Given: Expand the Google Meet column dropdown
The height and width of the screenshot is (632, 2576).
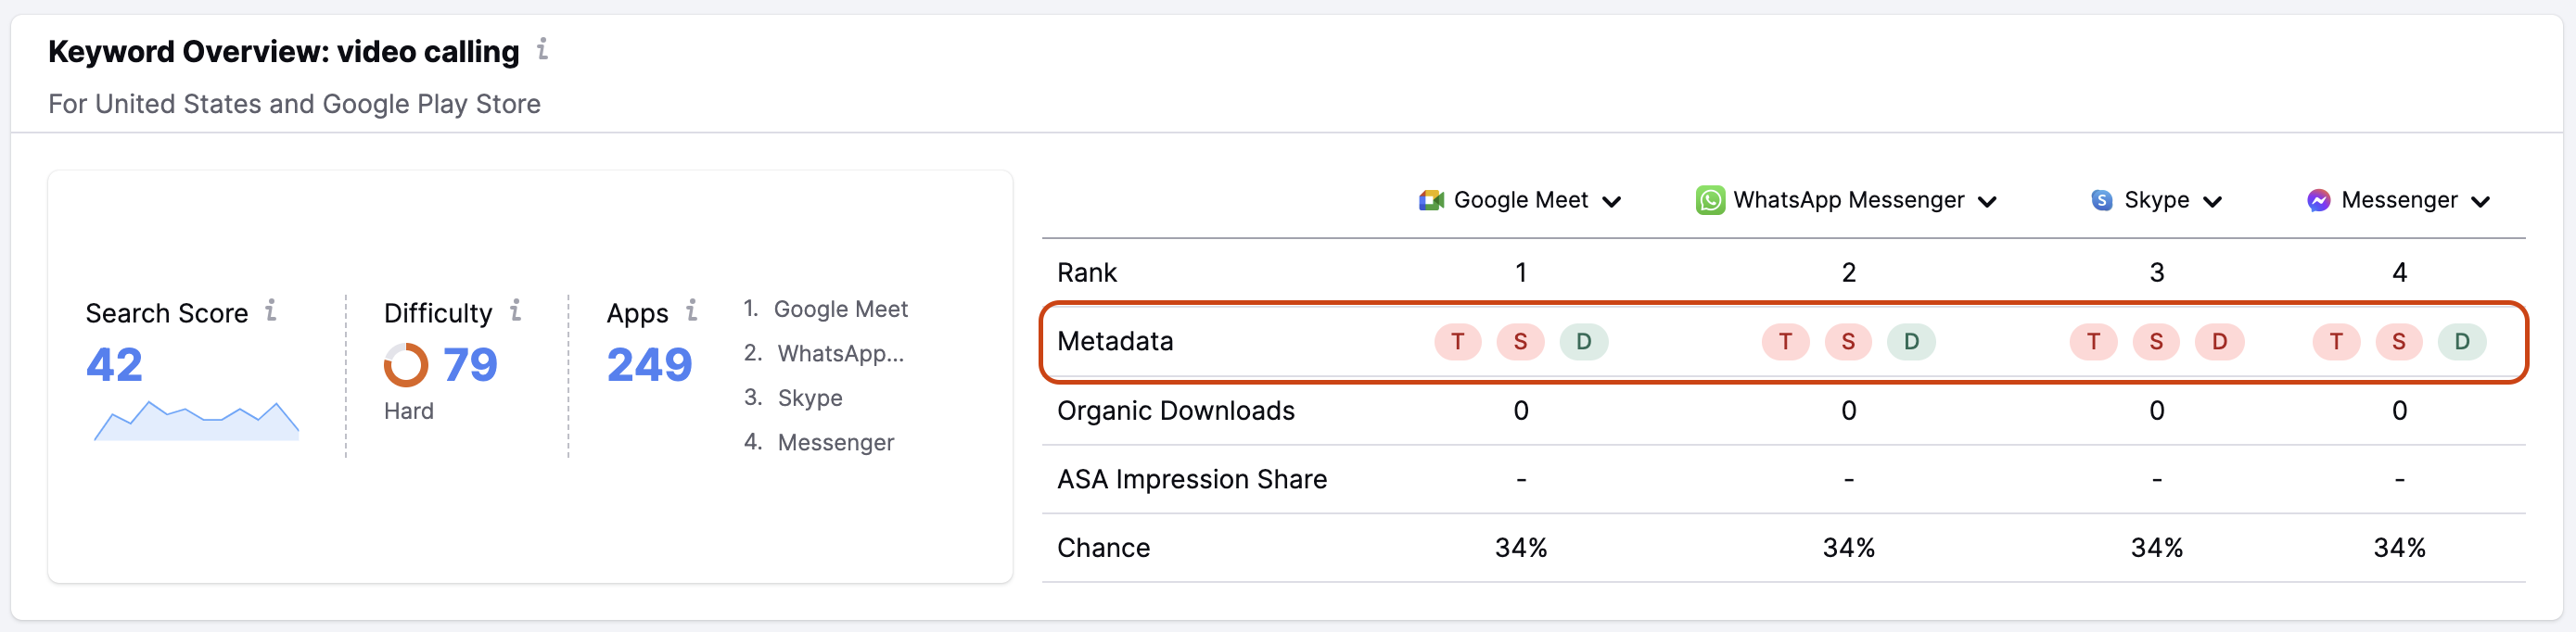Looking at the screenshot, I should tap(1612, 201).
